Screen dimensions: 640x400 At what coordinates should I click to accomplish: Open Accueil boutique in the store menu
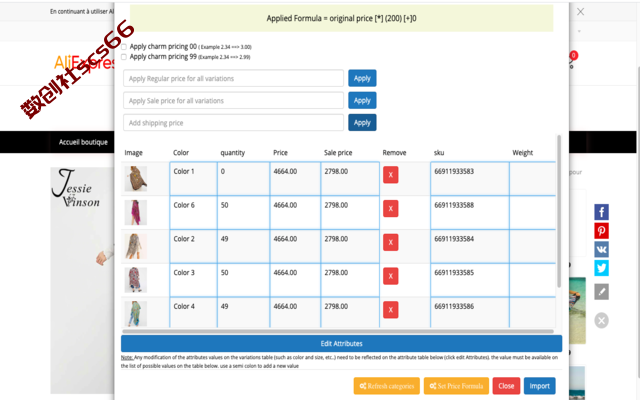[83, 142]
